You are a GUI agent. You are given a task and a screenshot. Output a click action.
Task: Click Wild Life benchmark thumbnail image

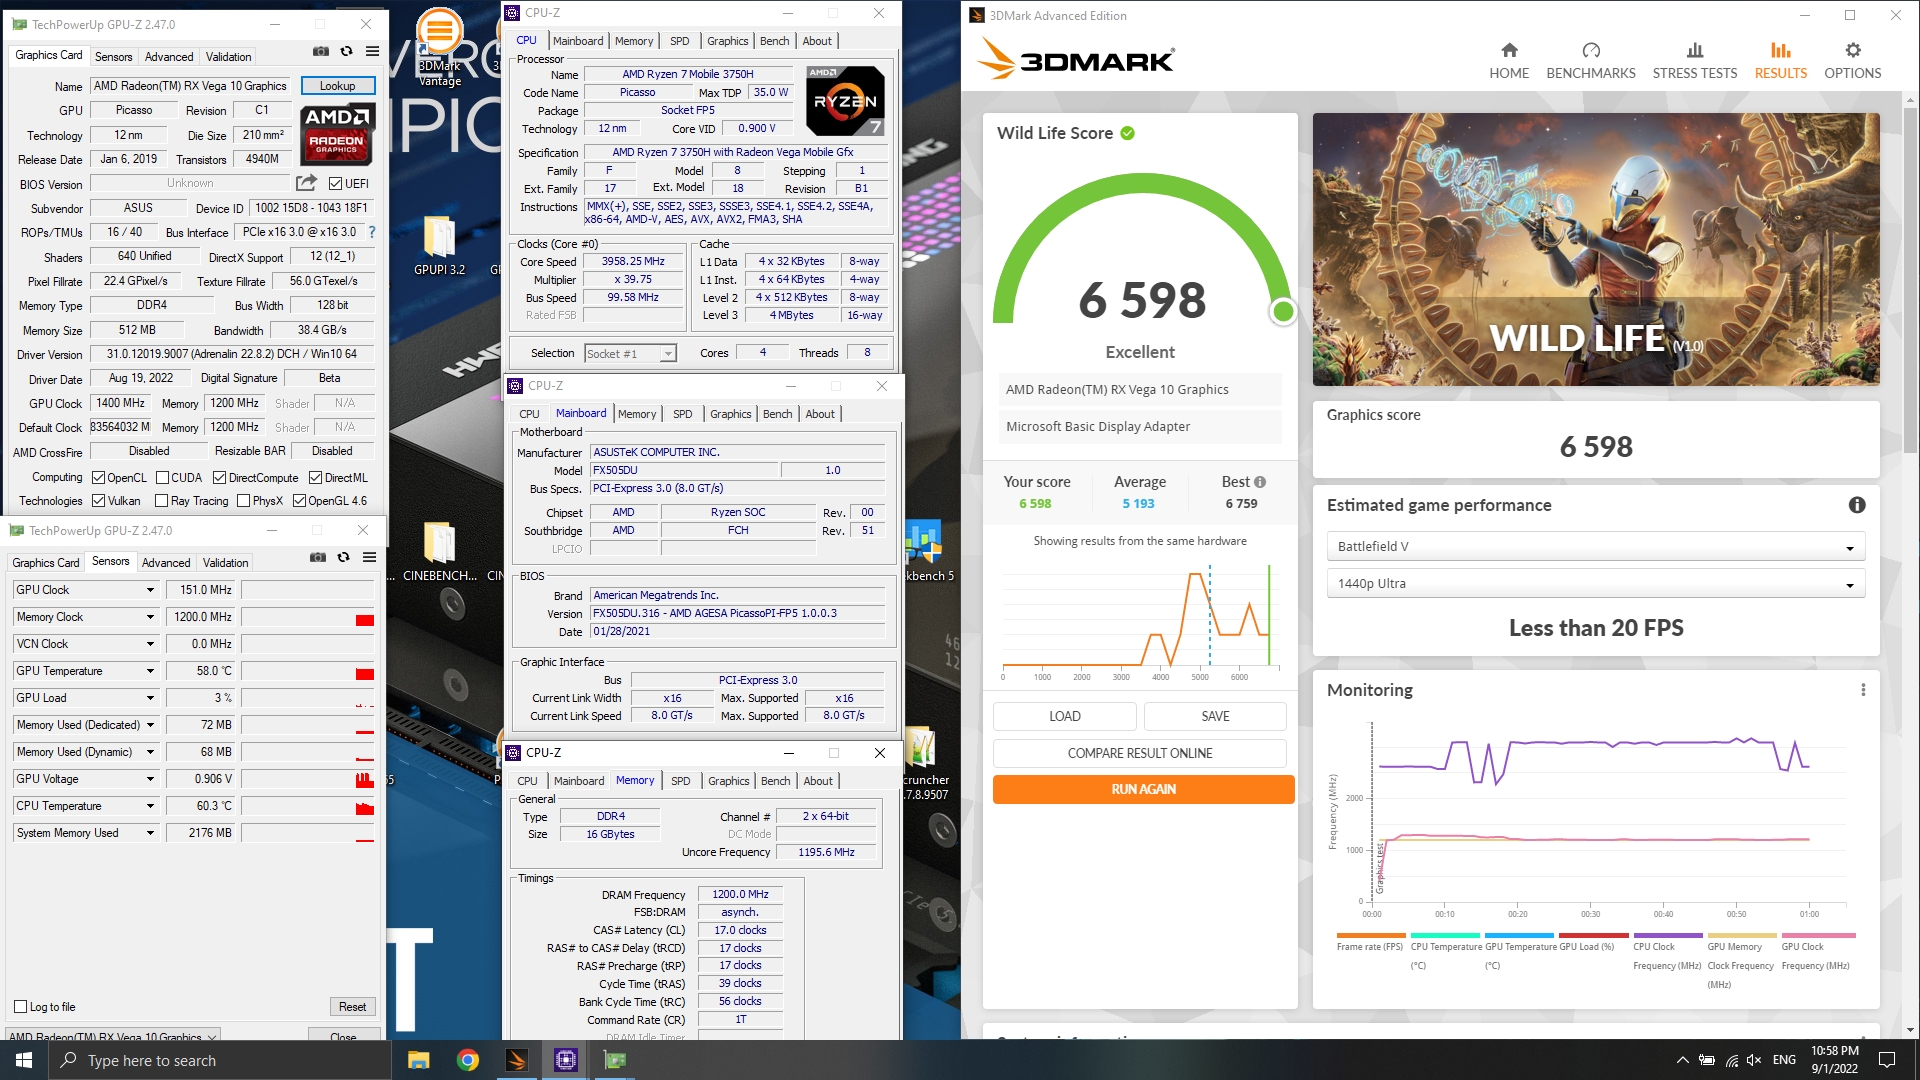(1595, 249)
